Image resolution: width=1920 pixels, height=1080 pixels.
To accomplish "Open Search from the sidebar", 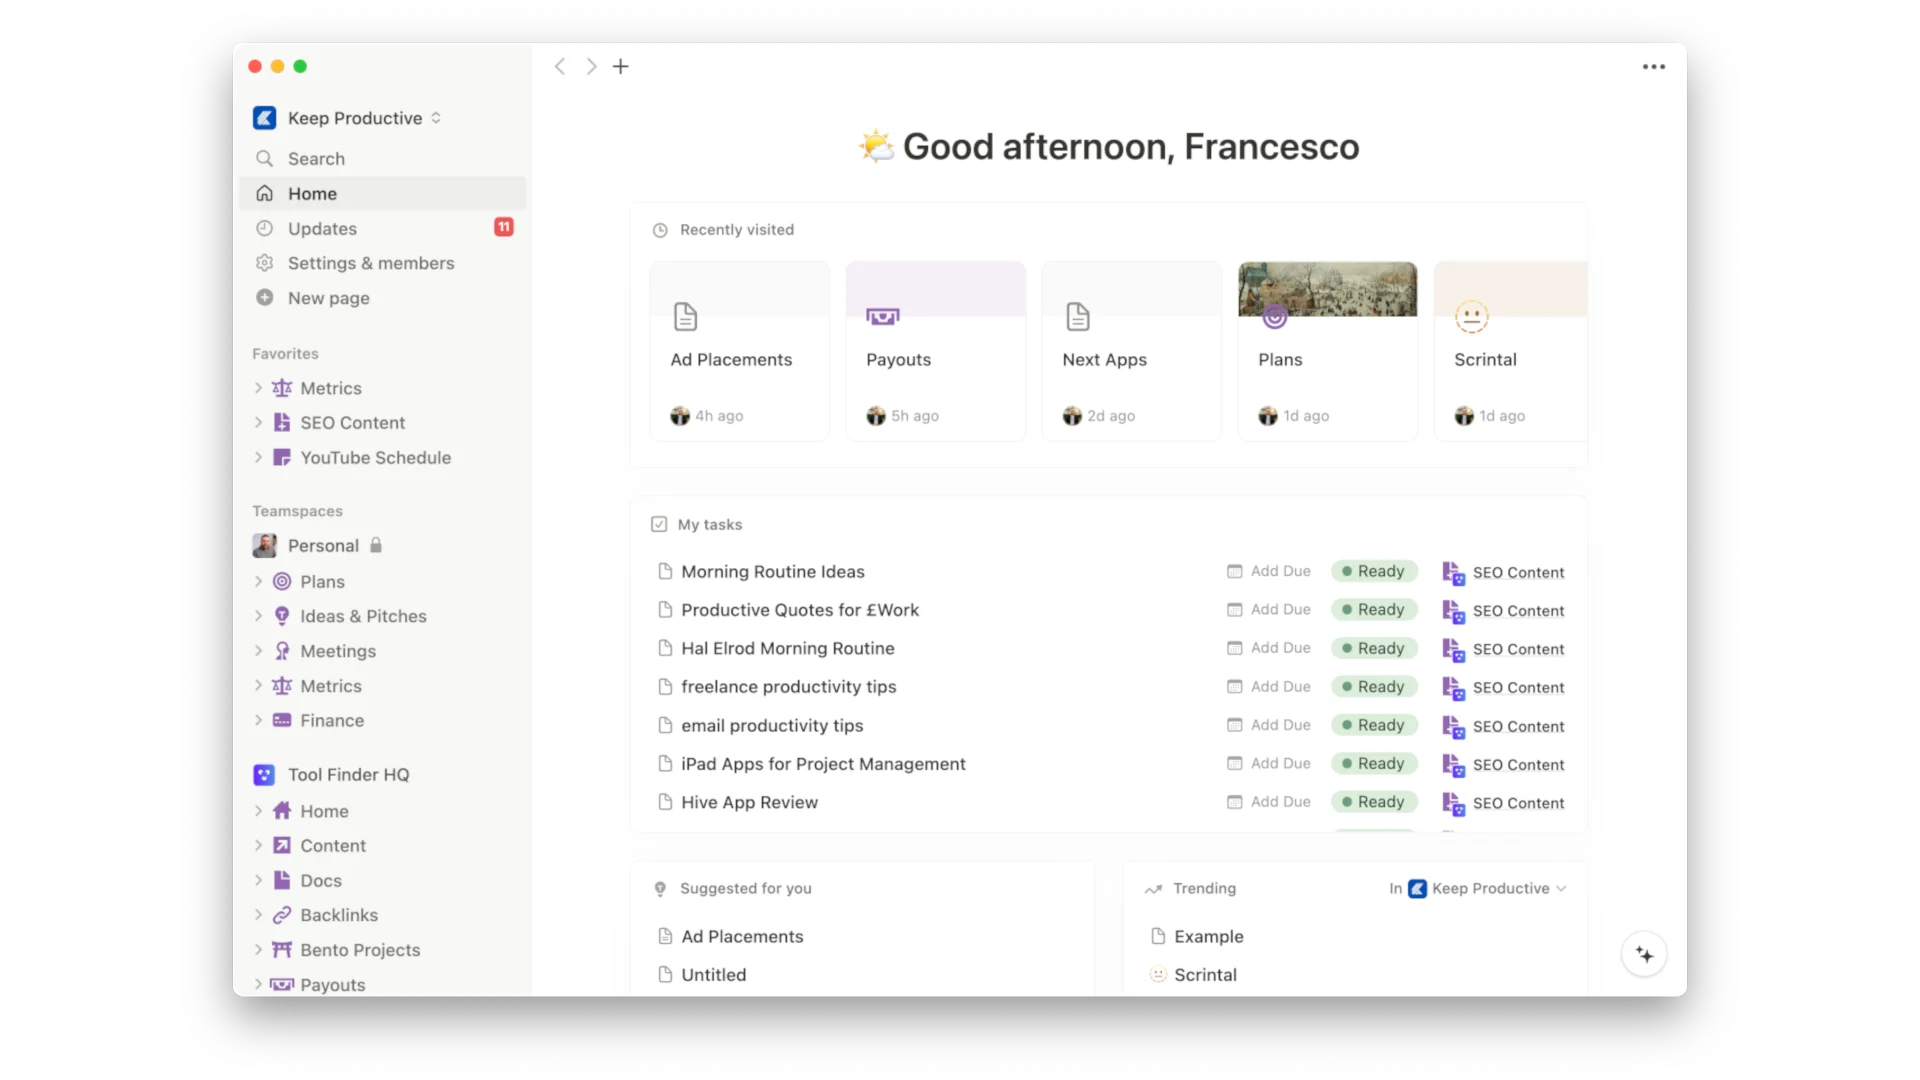I will coord(314,158).
